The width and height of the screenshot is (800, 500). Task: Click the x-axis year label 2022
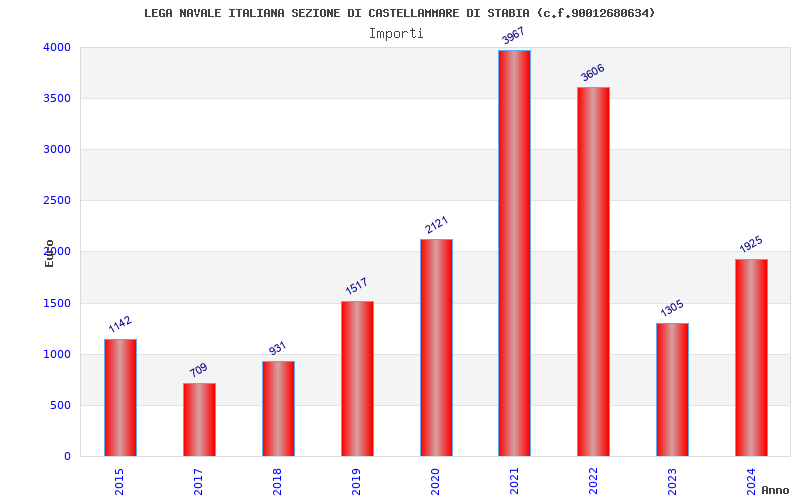[593, 482]
